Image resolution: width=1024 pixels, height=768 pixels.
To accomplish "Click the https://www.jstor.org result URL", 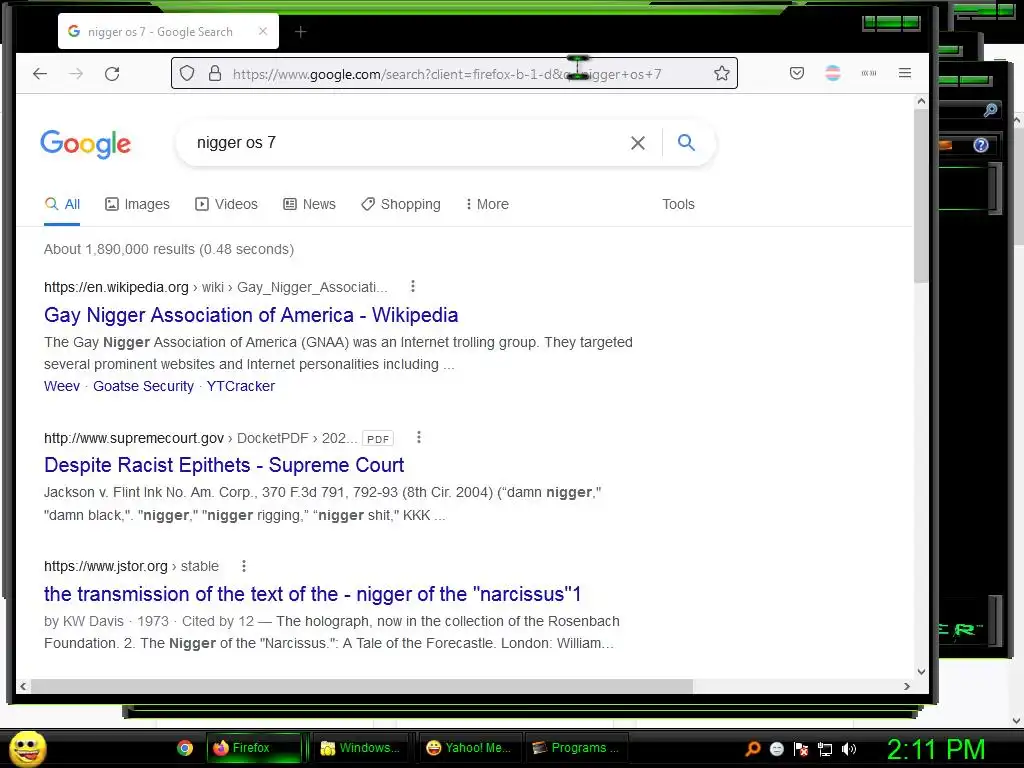I will point(106,566).
